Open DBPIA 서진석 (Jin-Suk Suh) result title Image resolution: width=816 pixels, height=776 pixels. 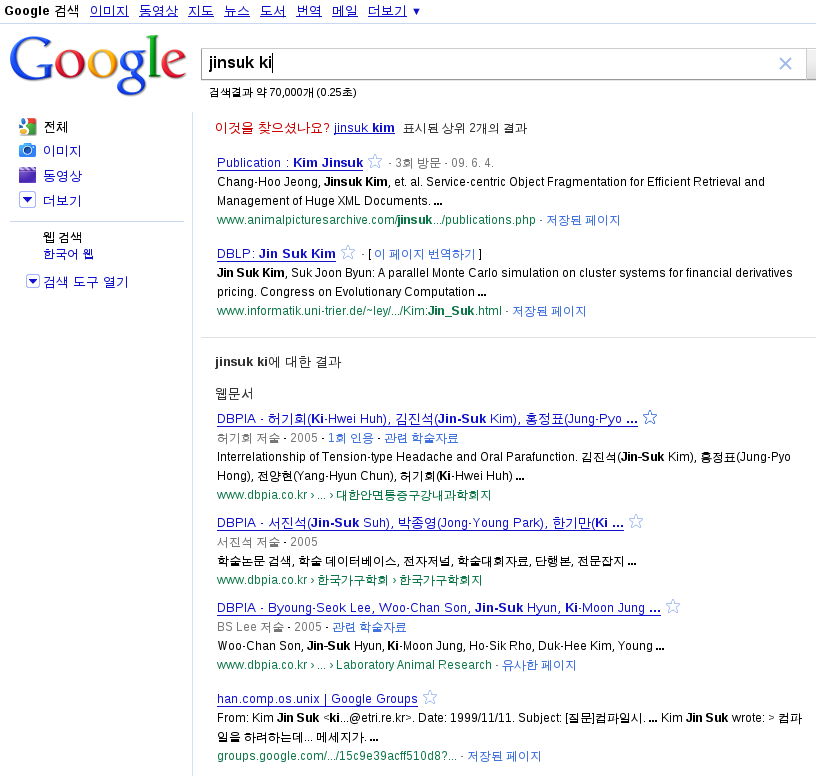click(x=420, y=523)
